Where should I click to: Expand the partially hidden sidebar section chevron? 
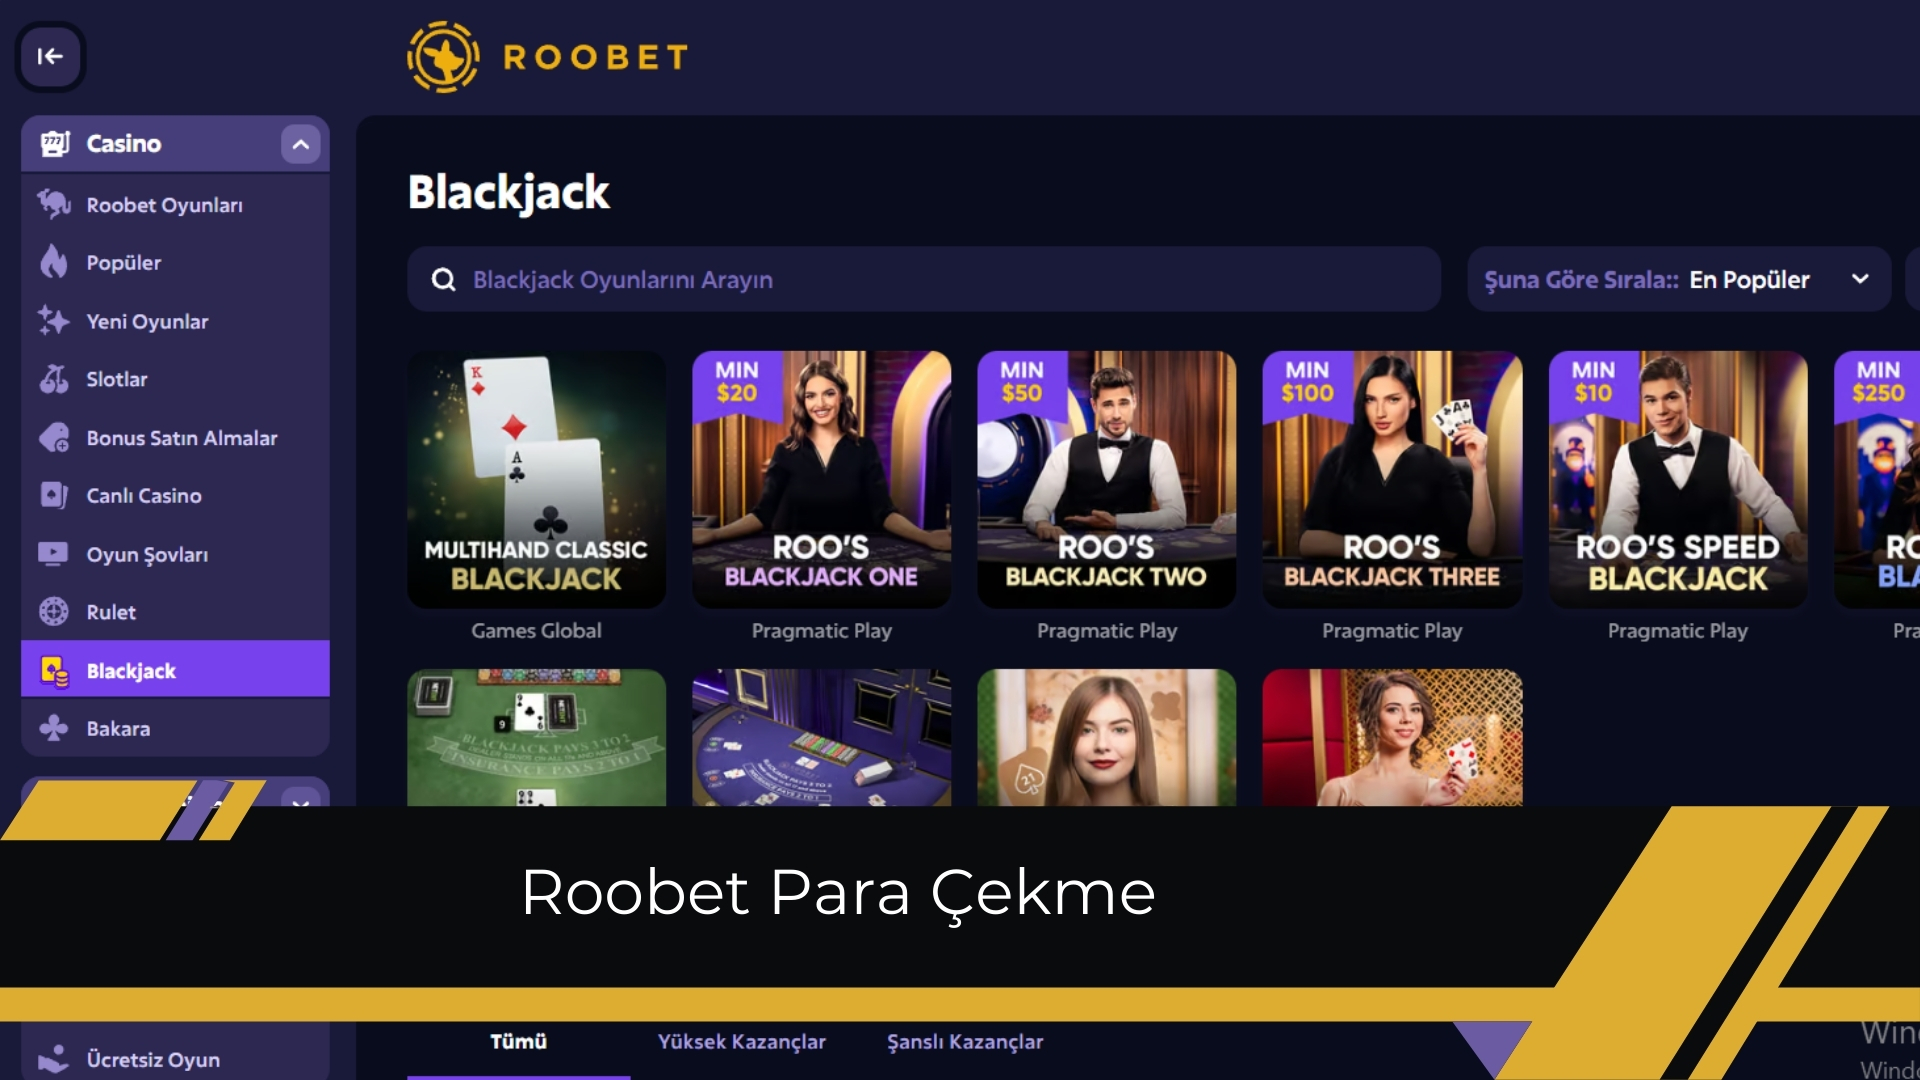pos(301,800)
